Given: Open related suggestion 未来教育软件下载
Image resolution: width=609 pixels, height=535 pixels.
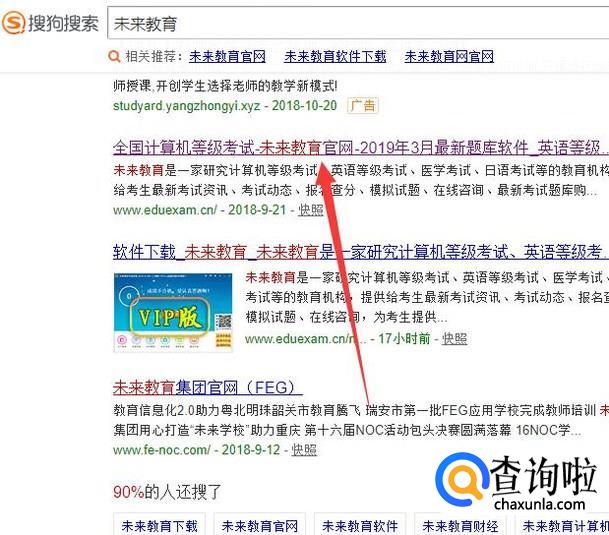Looking at the screenshot, I should tap(335, 57).
